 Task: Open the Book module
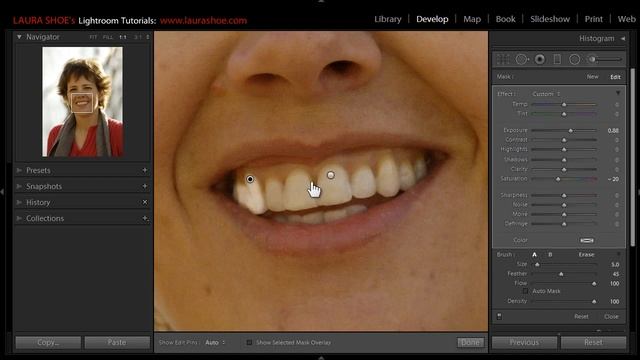coord(505,19)
